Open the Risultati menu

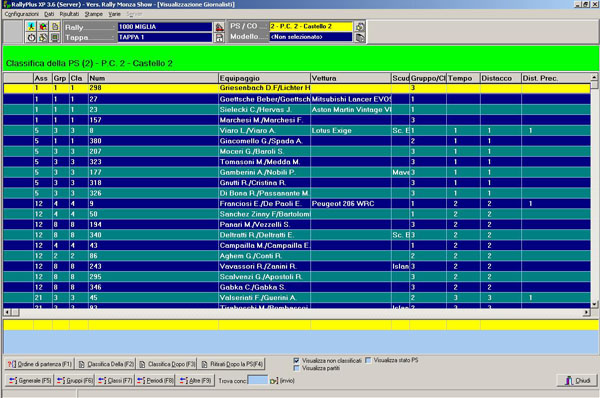tap(69, 14)
